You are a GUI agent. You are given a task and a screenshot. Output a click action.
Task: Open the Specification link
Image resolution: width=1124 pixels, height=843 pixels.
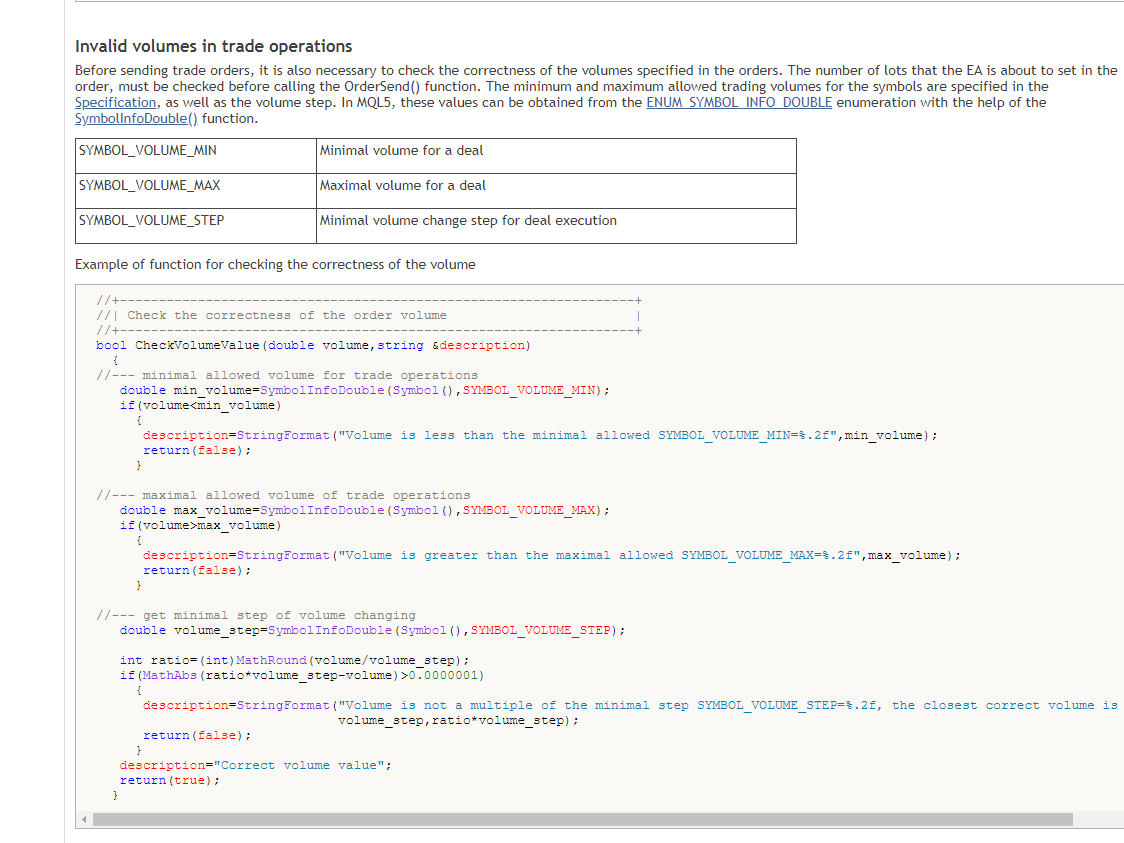(116, 102)
